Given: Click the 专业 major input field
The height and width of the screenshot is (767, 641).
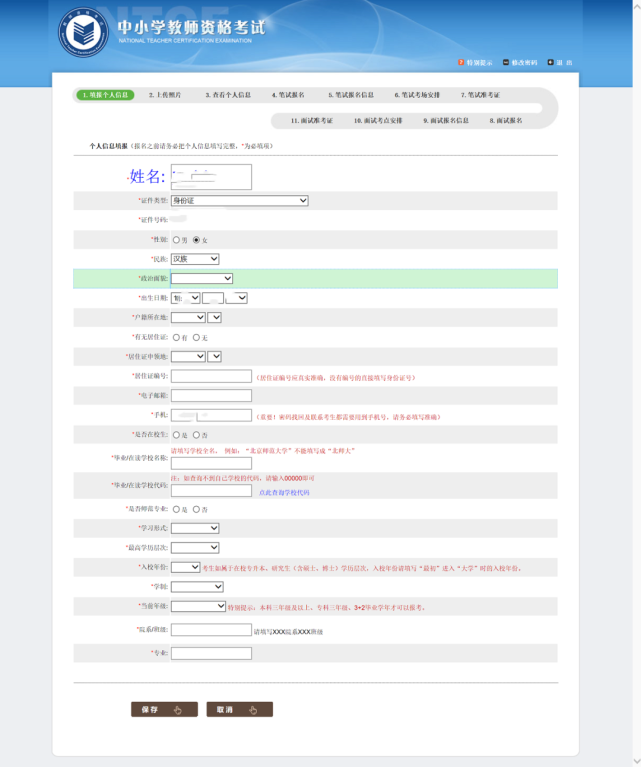Looking at the screenshot, I should point(211,654).
